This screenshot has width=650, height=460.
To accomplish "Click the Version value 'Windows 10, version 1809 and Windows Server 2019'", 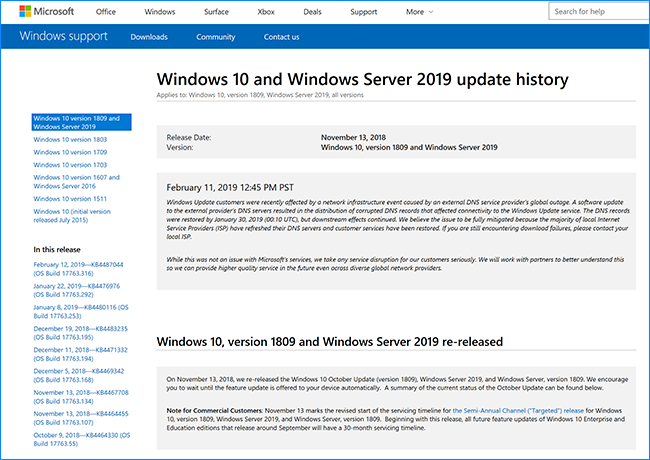I will coord(409,147).
